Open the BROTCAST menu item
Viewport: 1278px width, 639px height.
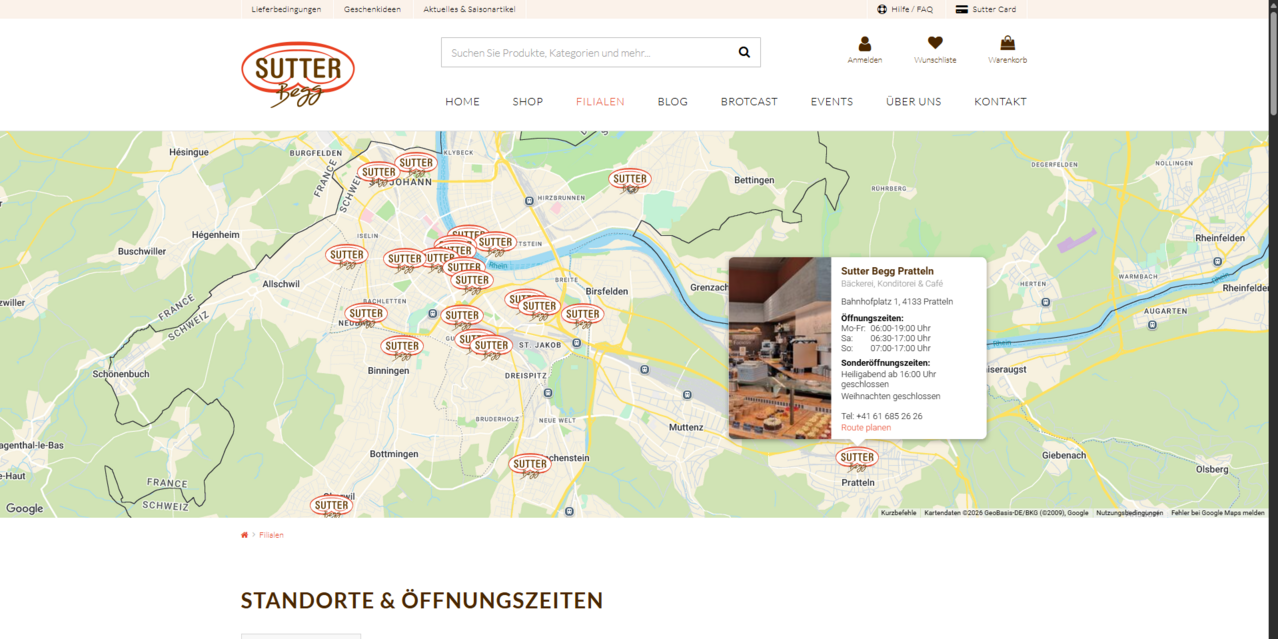tap(749, 102)
